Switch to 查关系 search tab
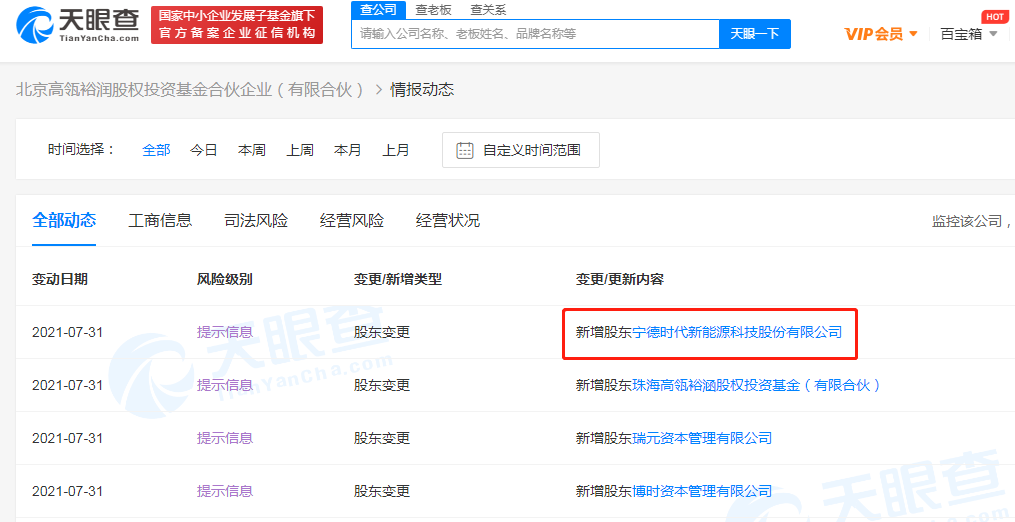This screenshot has height=522, width=1015. click(488, 10)
